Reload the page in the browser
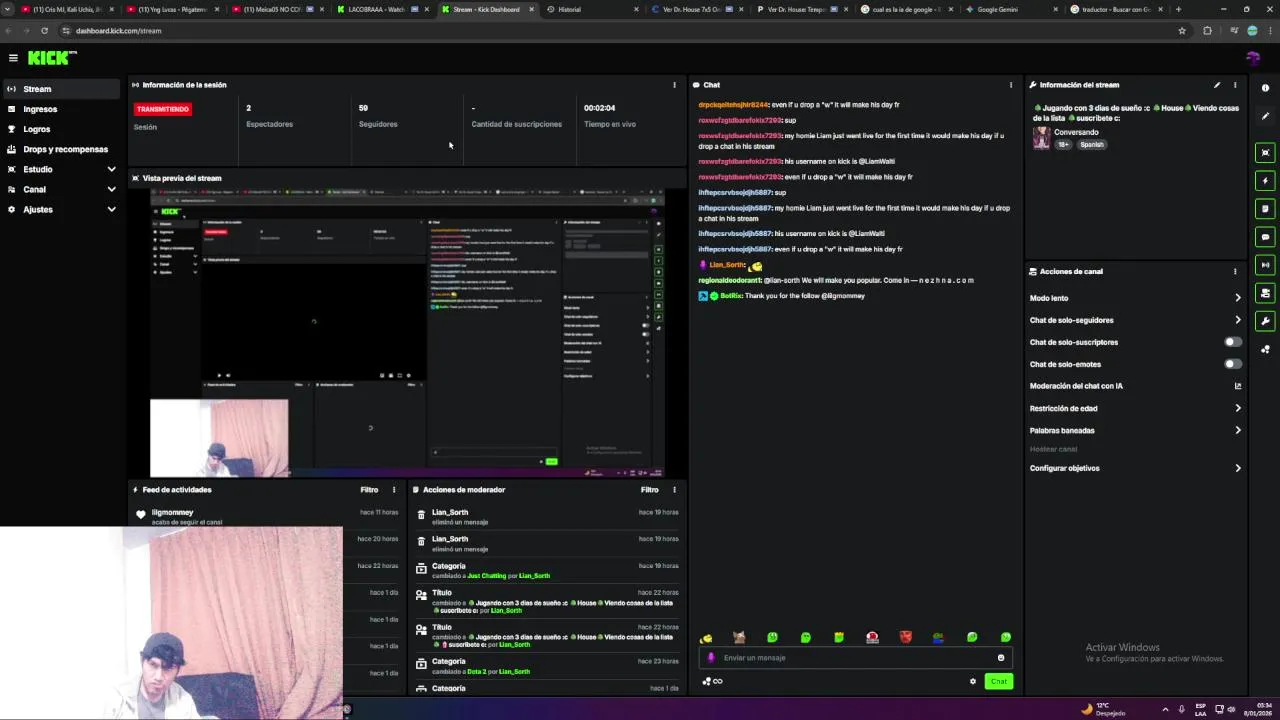This screenshot has width=1280, height=720. (x=44, y=31)
